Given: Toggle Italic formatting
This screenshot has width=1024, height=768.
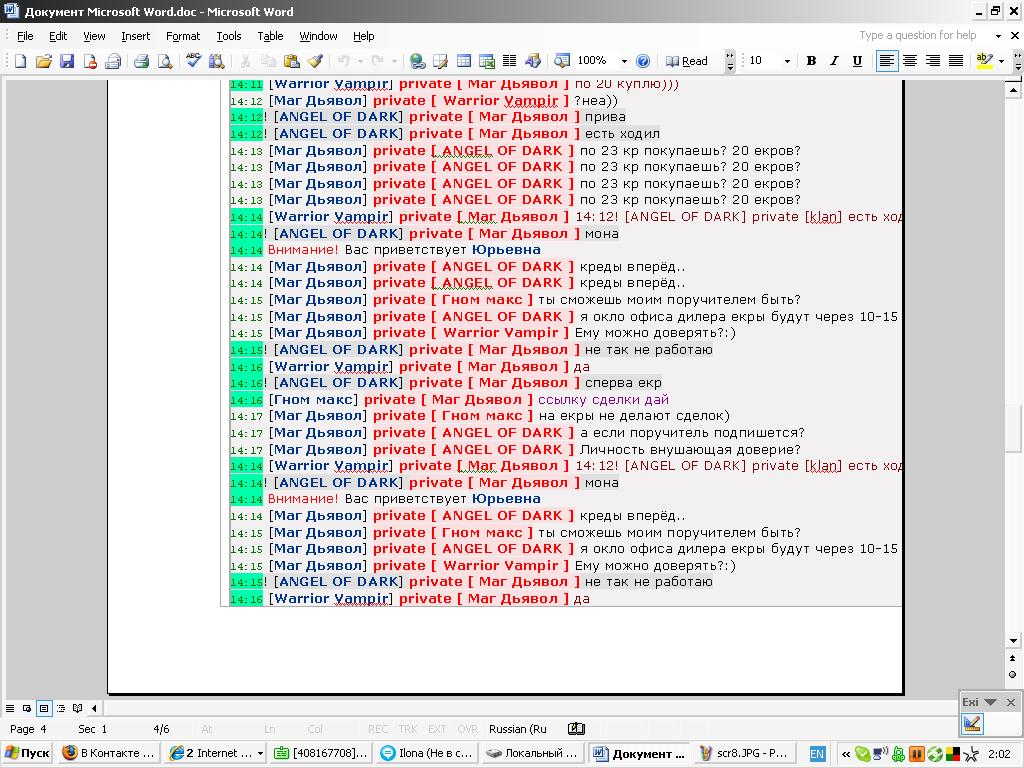Looking at the screenshot, I should click(x=834, y=61).
